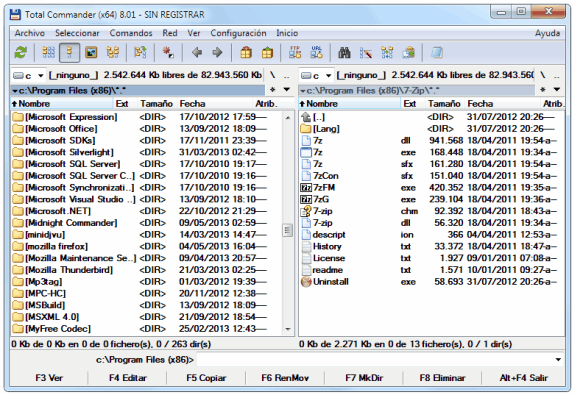Click left panel scrollbar up arrow
This screenshot has width=575, height=395.
pos(288,117)
